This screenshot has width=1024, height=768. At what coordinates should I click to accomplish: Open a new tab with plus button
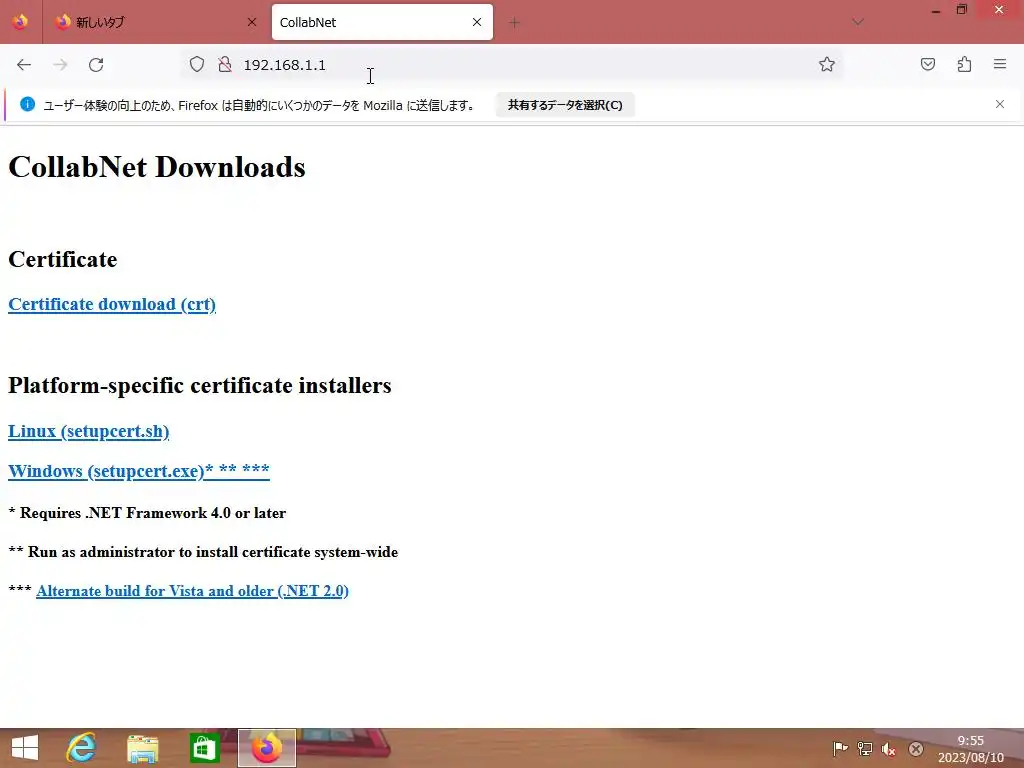515,23
